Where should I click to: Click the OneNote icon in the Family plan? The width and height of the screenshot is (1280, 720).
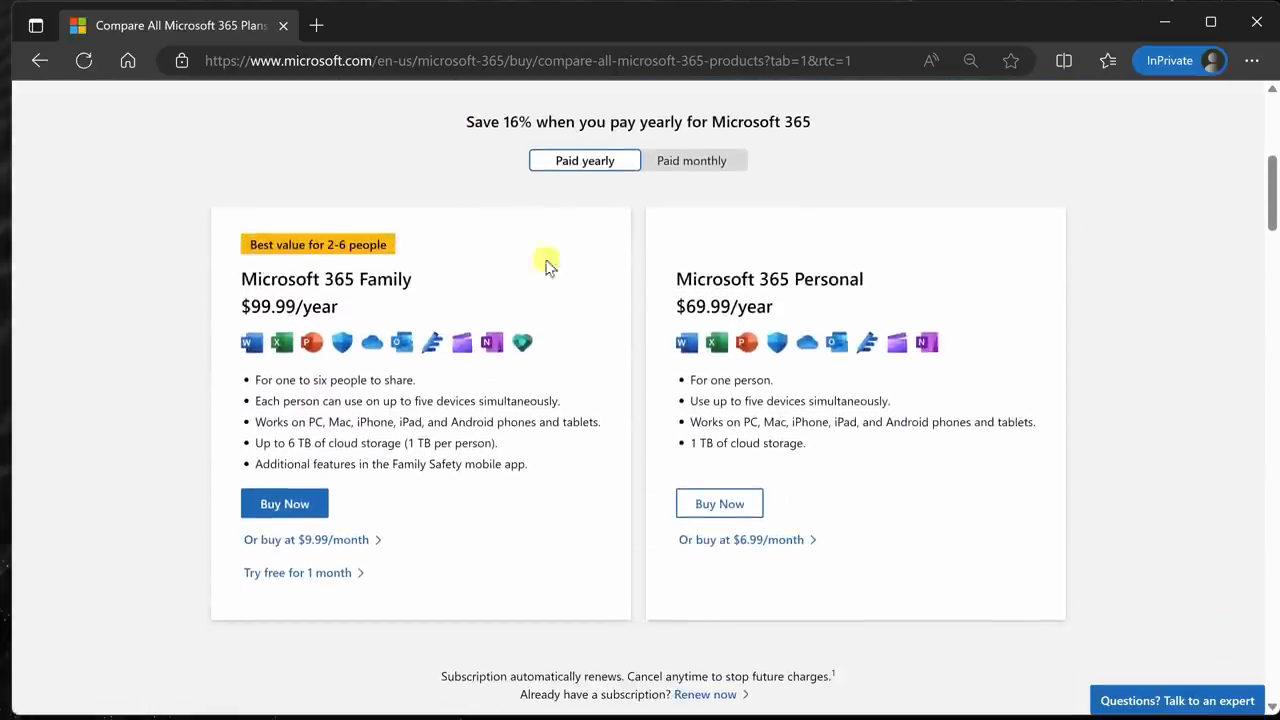[x=492, y=343]
